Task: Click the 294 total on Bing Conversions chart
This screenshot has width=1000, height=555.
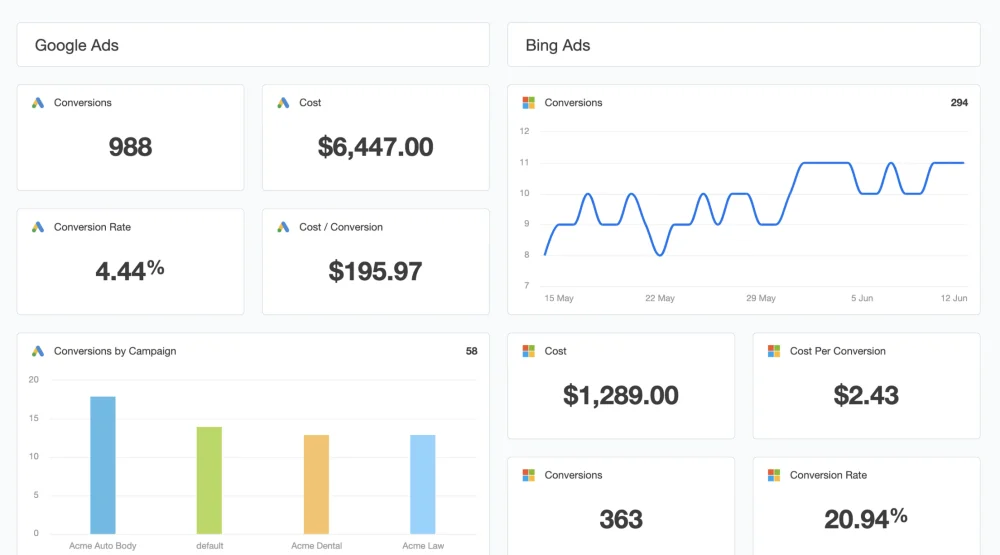Action: (x=959, y=103)
